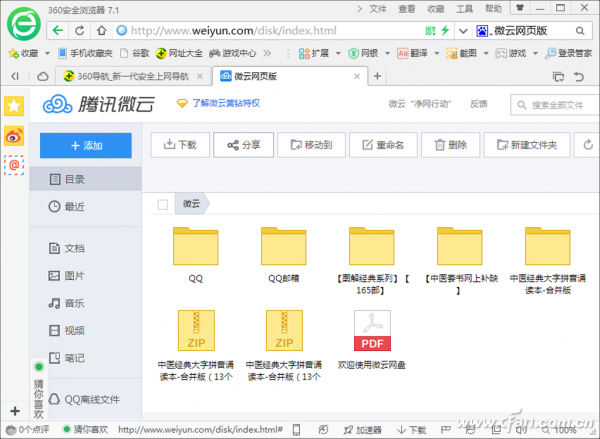Click the skin shirt icon in title bar
The image size is (600, 439).
[x=520, y=8]
